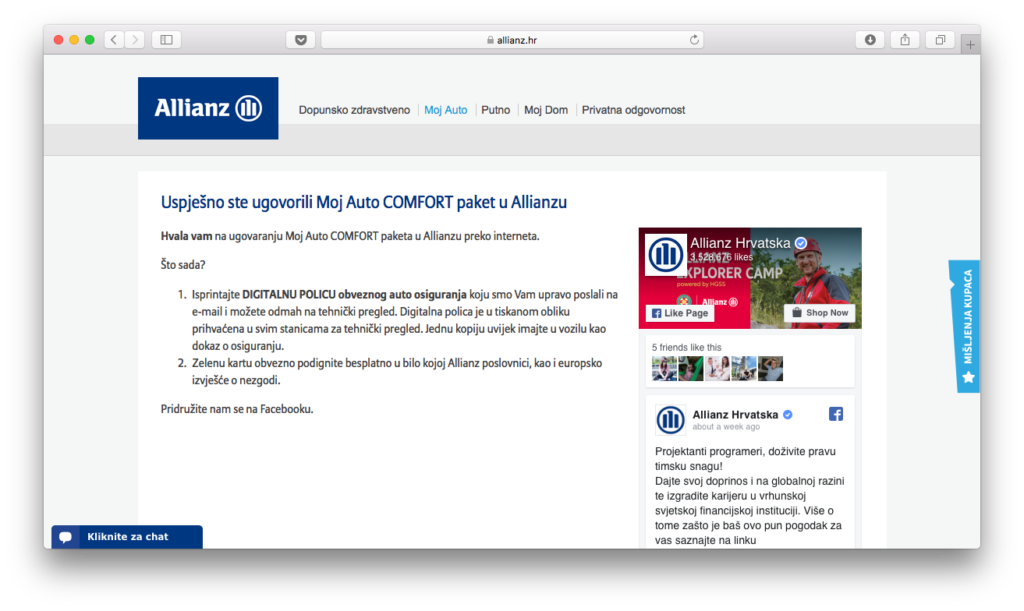Open the Moj Dom navigation item
The height and width of the screenshot is (611, 1024).
pos(546,110)
